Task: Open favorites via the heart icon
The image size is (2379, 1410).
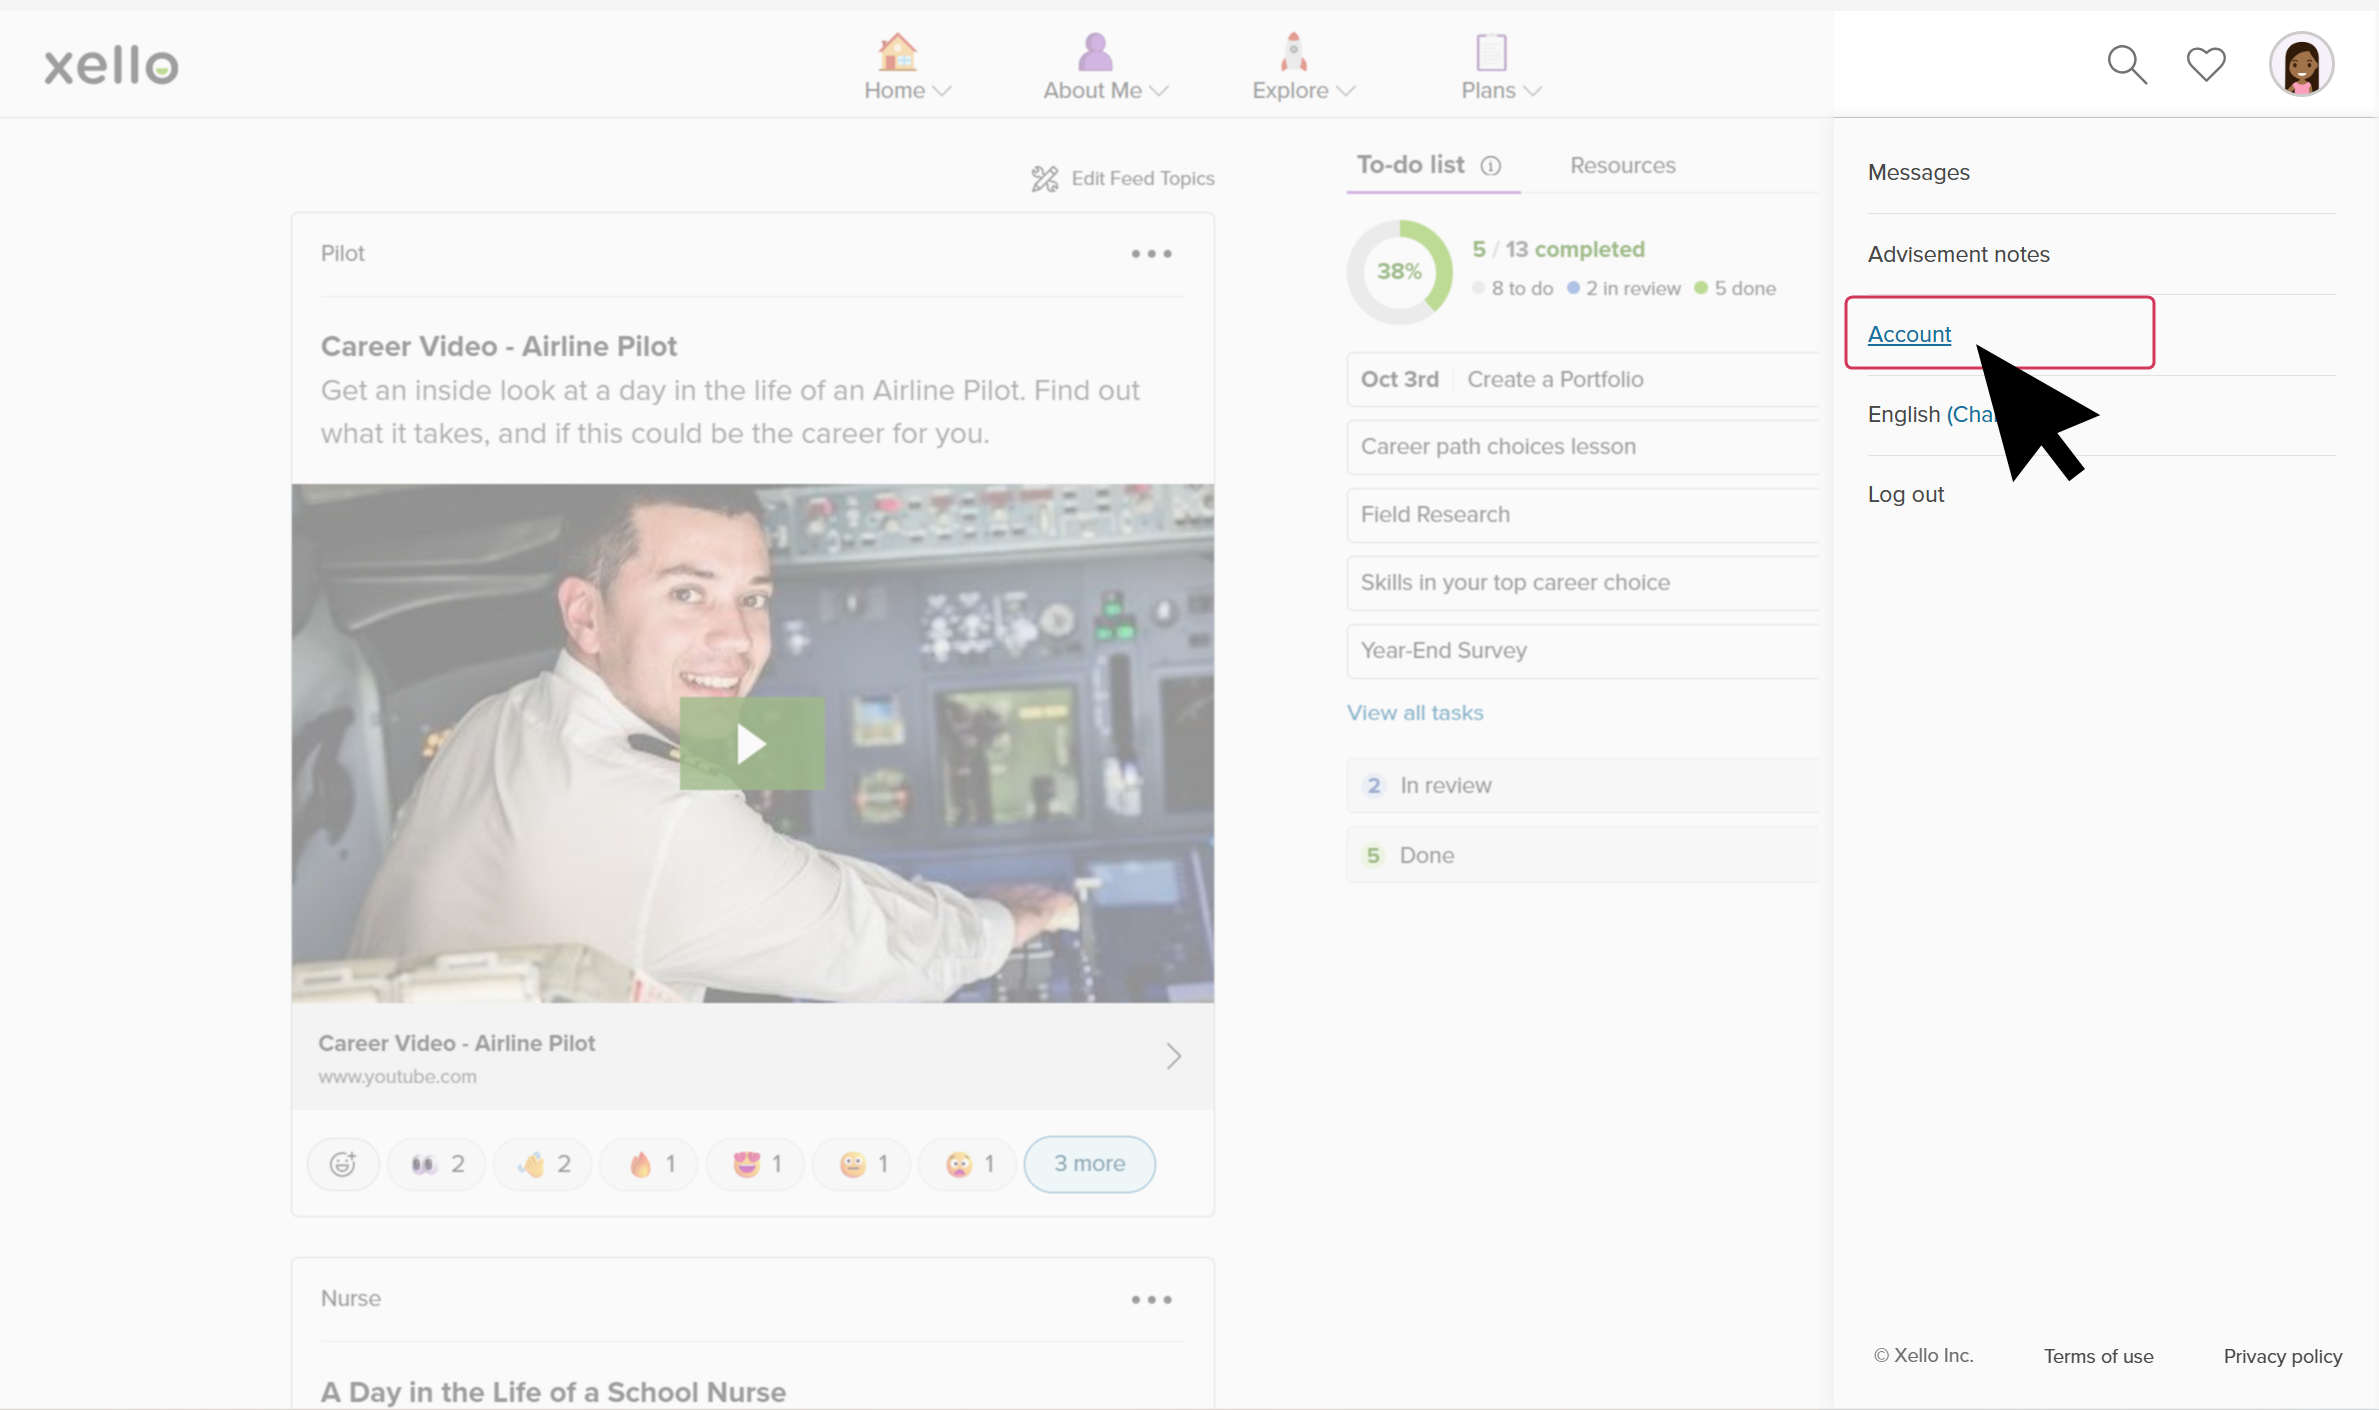Action: (2206, 64)
